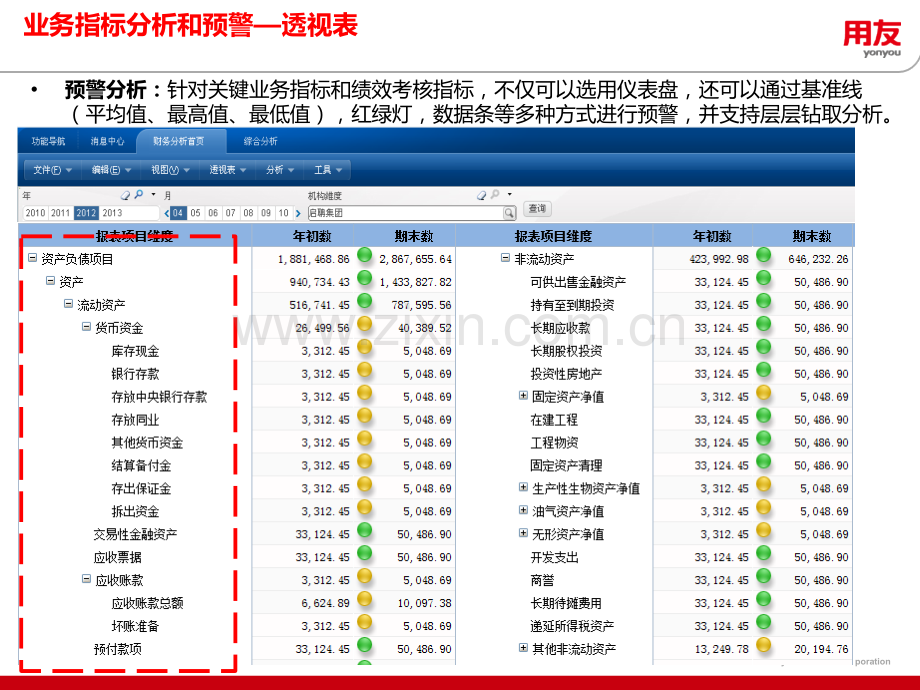
Task: Click the eraser icon for 机构维度 filter
Action: click(x=481, y=195)
